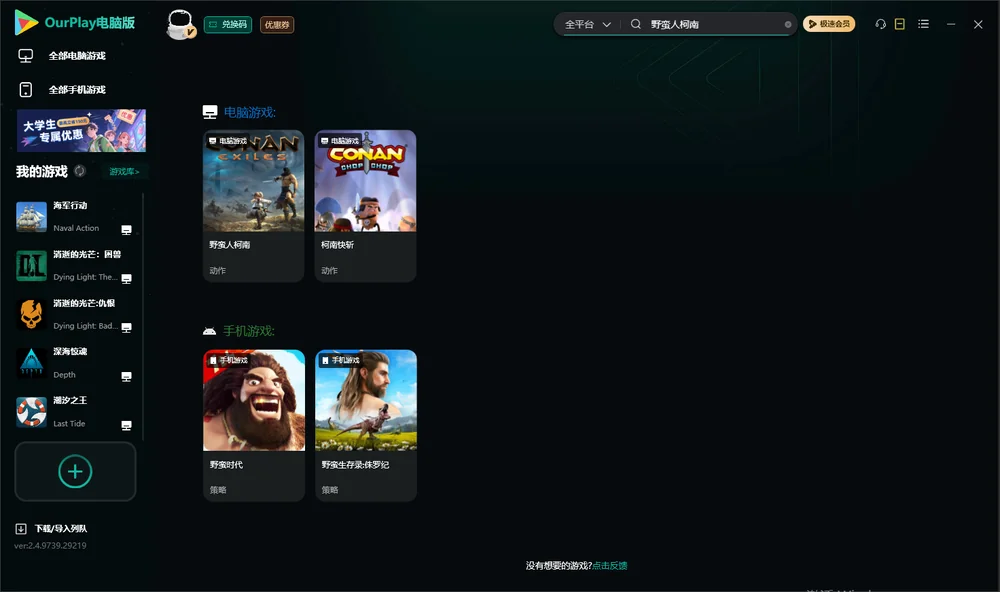Click the OurPlay logo icon
This screenshot has height=592, width=1000.
click(x=26, y=22)
